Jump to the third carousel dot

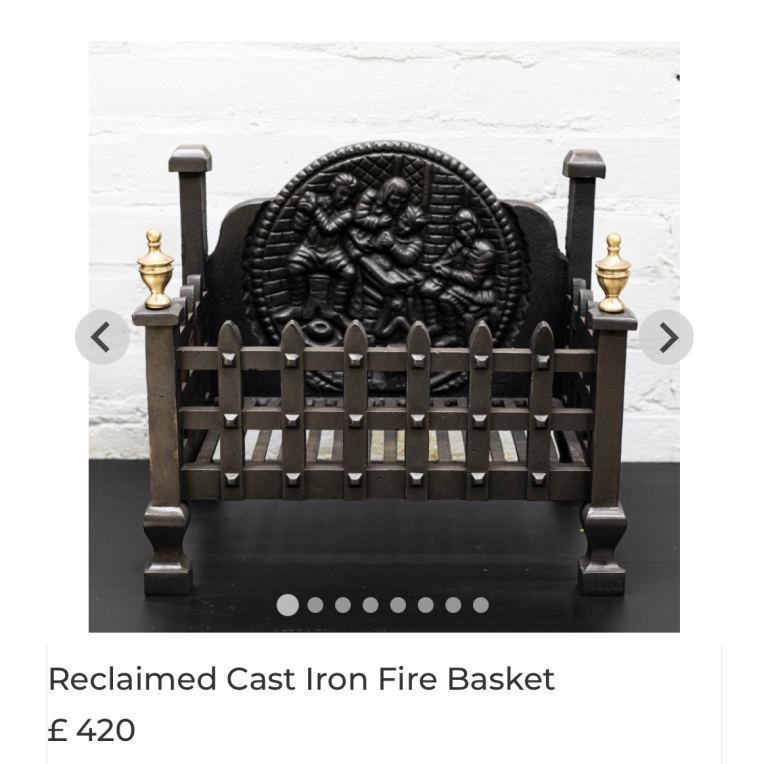pos(343,605)
